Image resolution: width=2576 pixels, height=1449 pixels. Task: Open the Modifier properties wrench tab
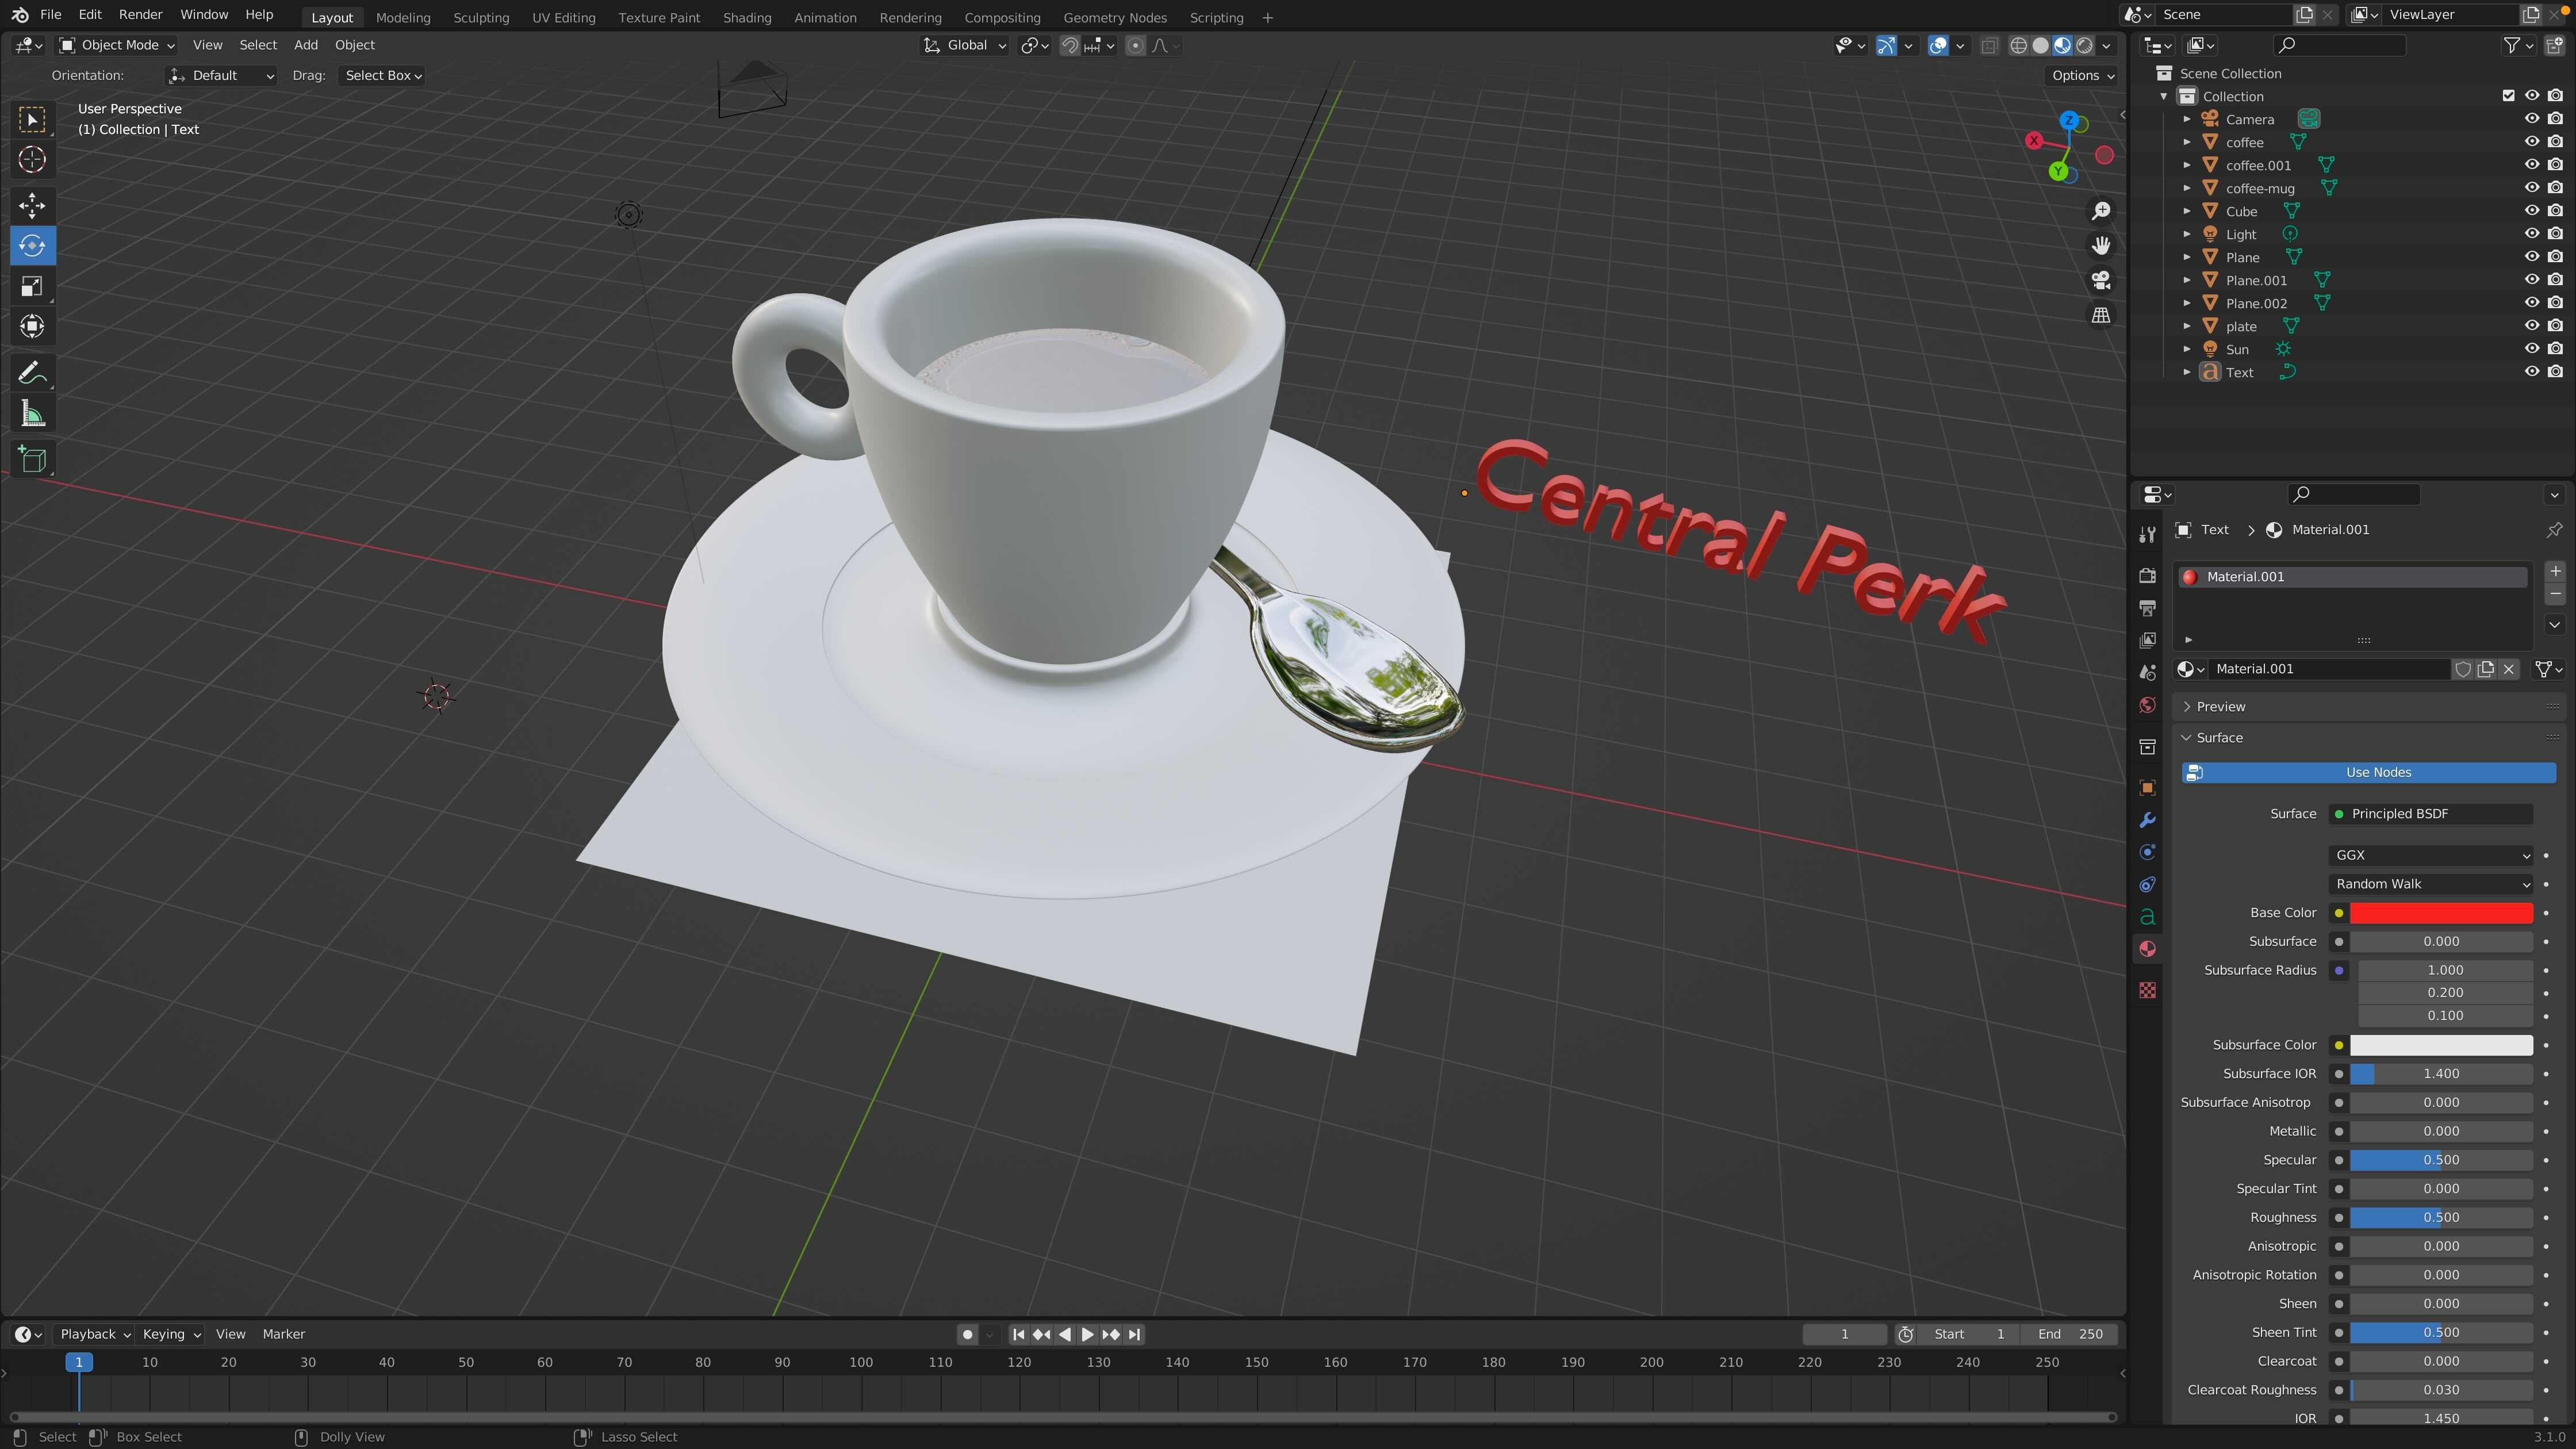coord(2147,820)
